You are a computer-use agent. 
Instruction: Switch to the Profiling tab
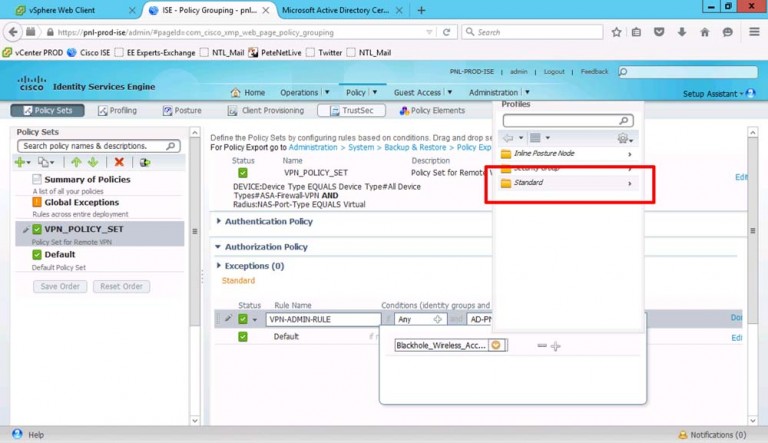(117, 110)
